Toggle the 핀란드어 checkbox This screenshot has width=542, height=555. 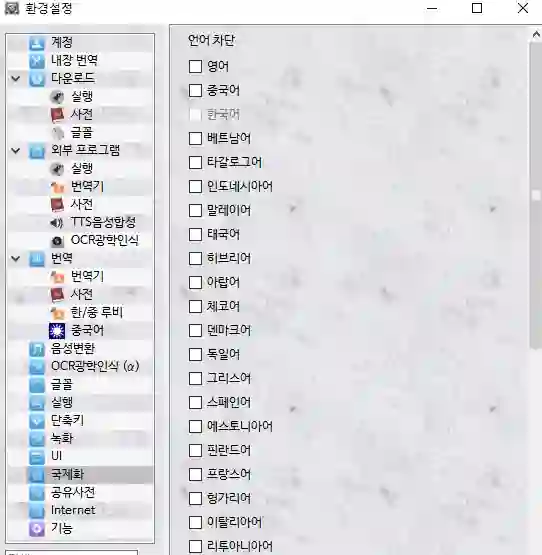click(x=195, y=451)
